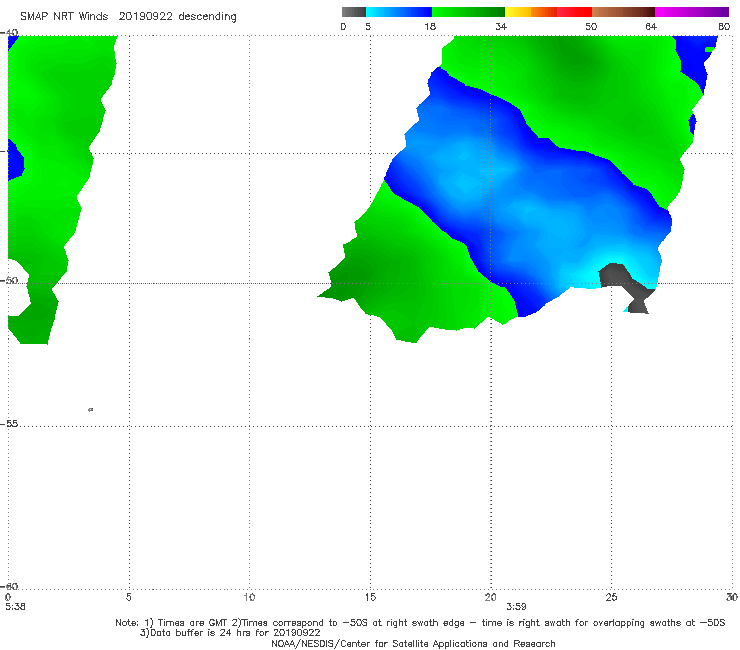
Task: Click the '-55' latitude axis label
Action: pos(9,424)
